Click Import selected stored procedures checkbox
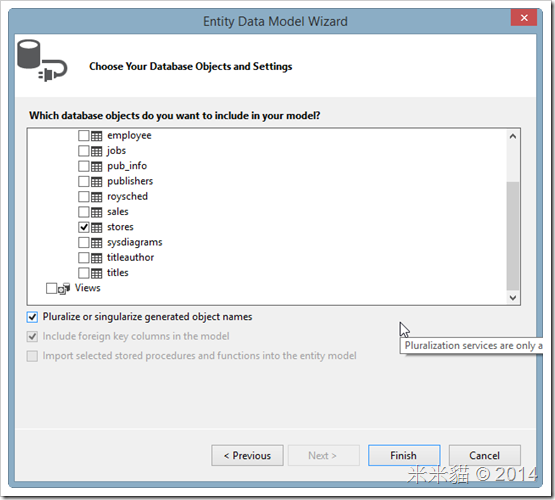Image resolution: width=555 pixels, height=500 pixels. click(x=32, y=356)
